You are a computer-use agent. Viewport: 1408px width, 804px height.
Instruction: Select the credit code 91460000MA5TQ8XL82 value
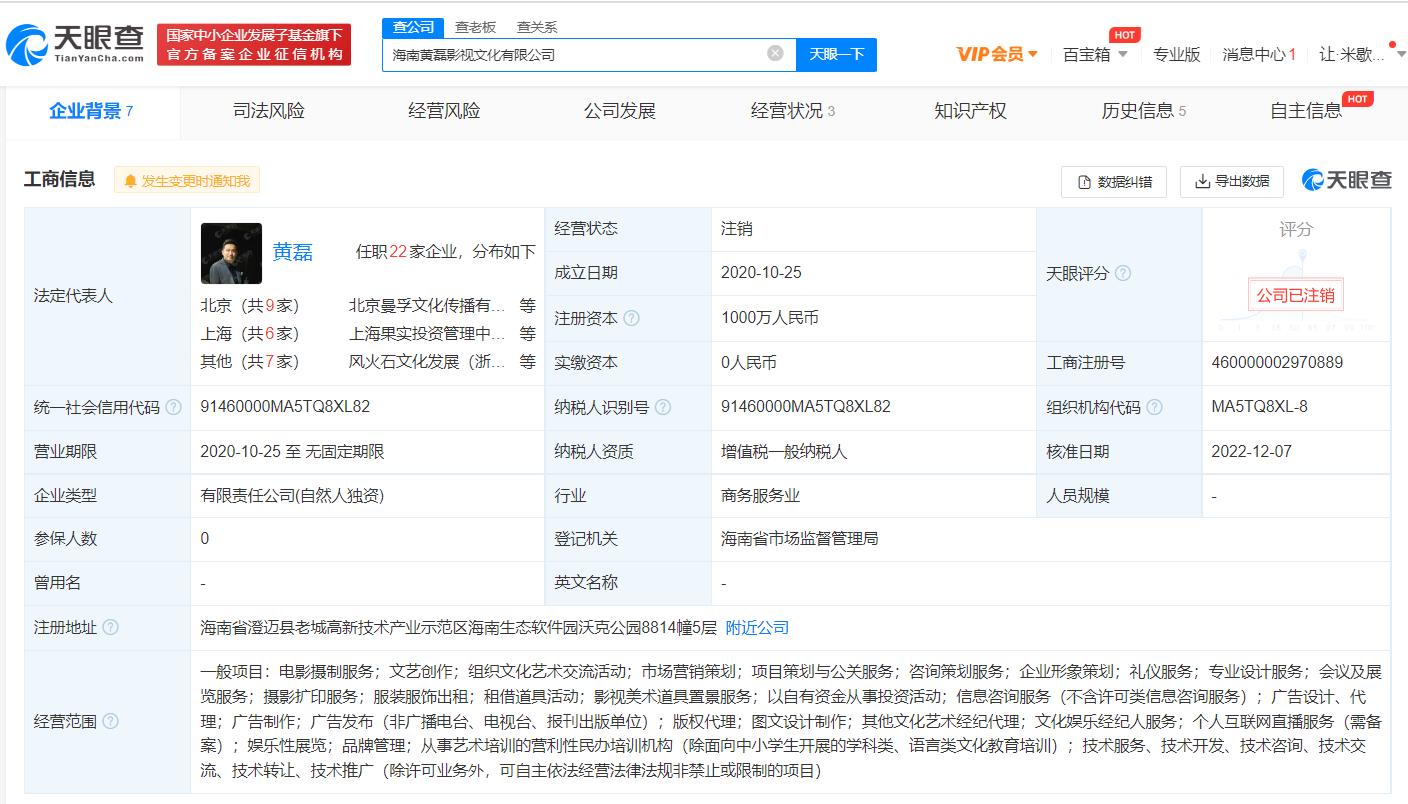[285, 407]
